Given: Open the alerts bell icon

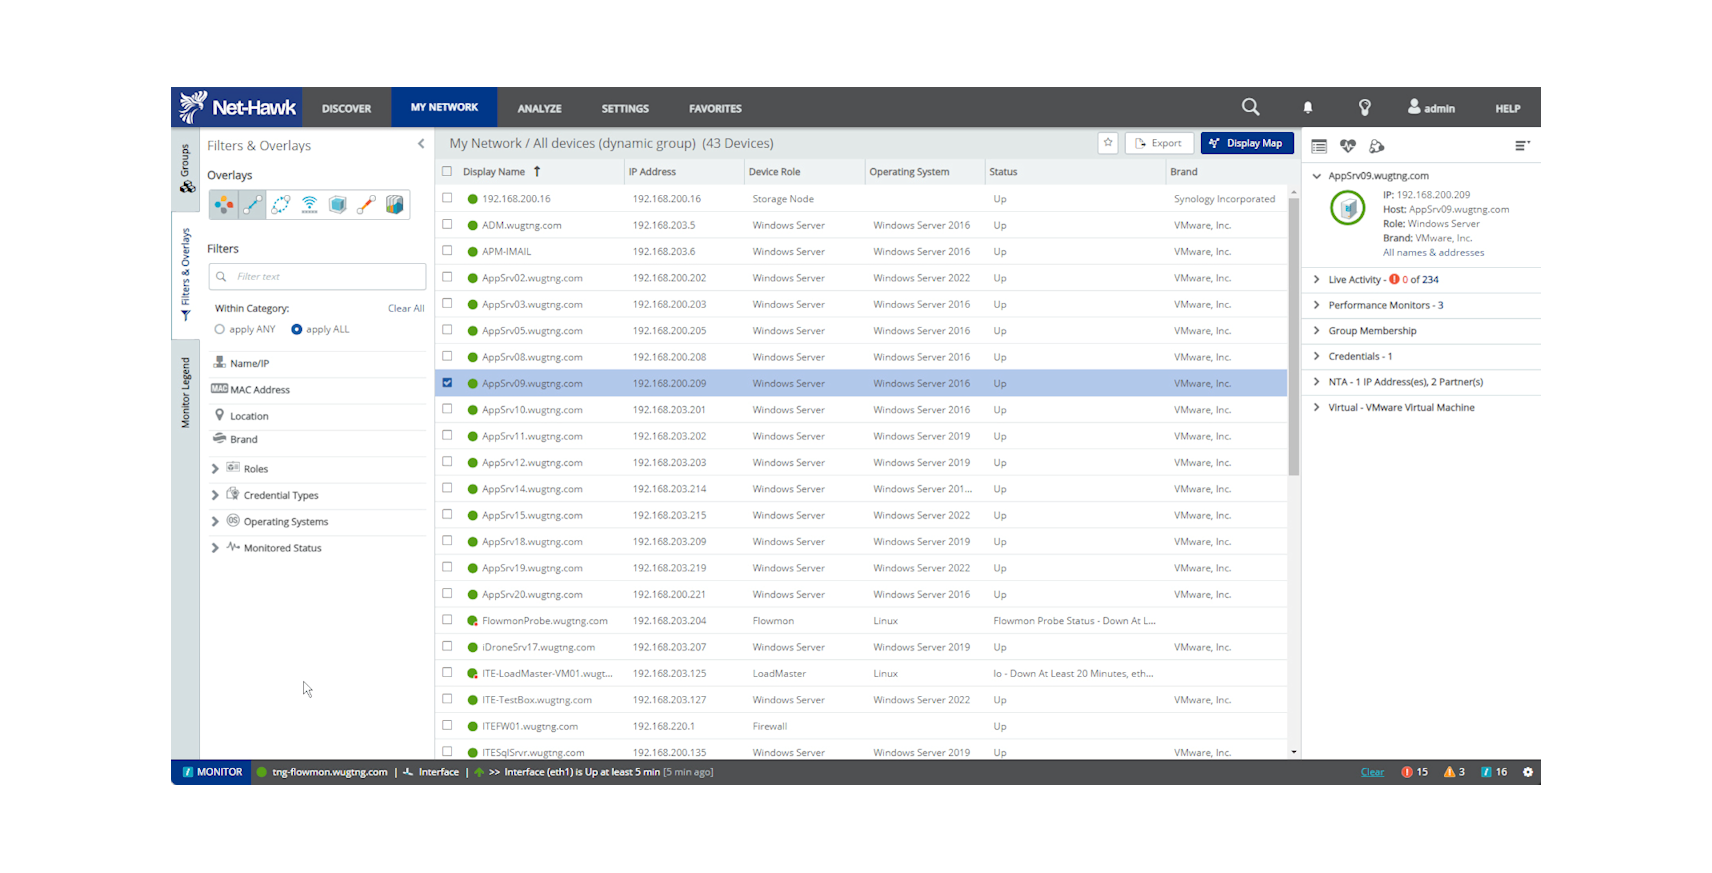Looking at the screenshot, I should pyautogui.click(x=1307, y=108).
